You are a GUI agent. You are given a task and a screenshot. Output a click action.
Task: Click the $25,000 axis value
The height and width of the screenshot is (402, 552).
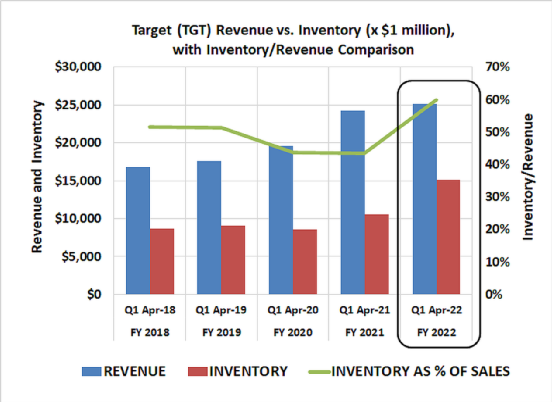(78, 105)
